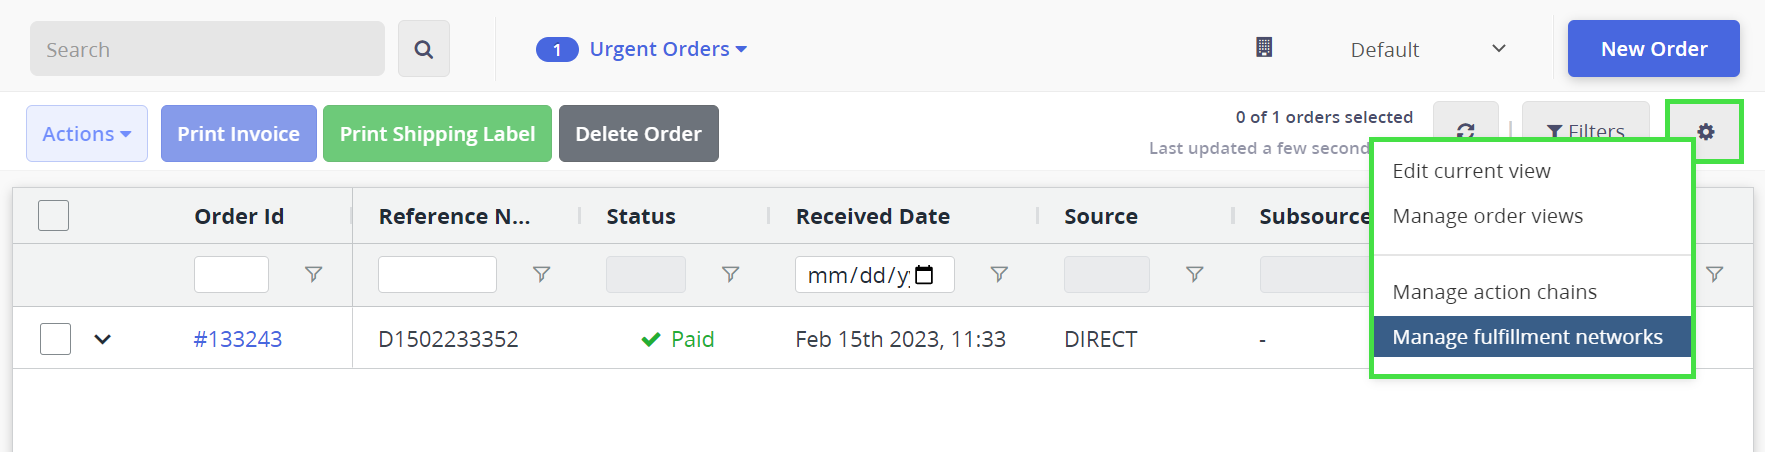Open order link #133243
1765x452 pixels.
pos(238,339)
